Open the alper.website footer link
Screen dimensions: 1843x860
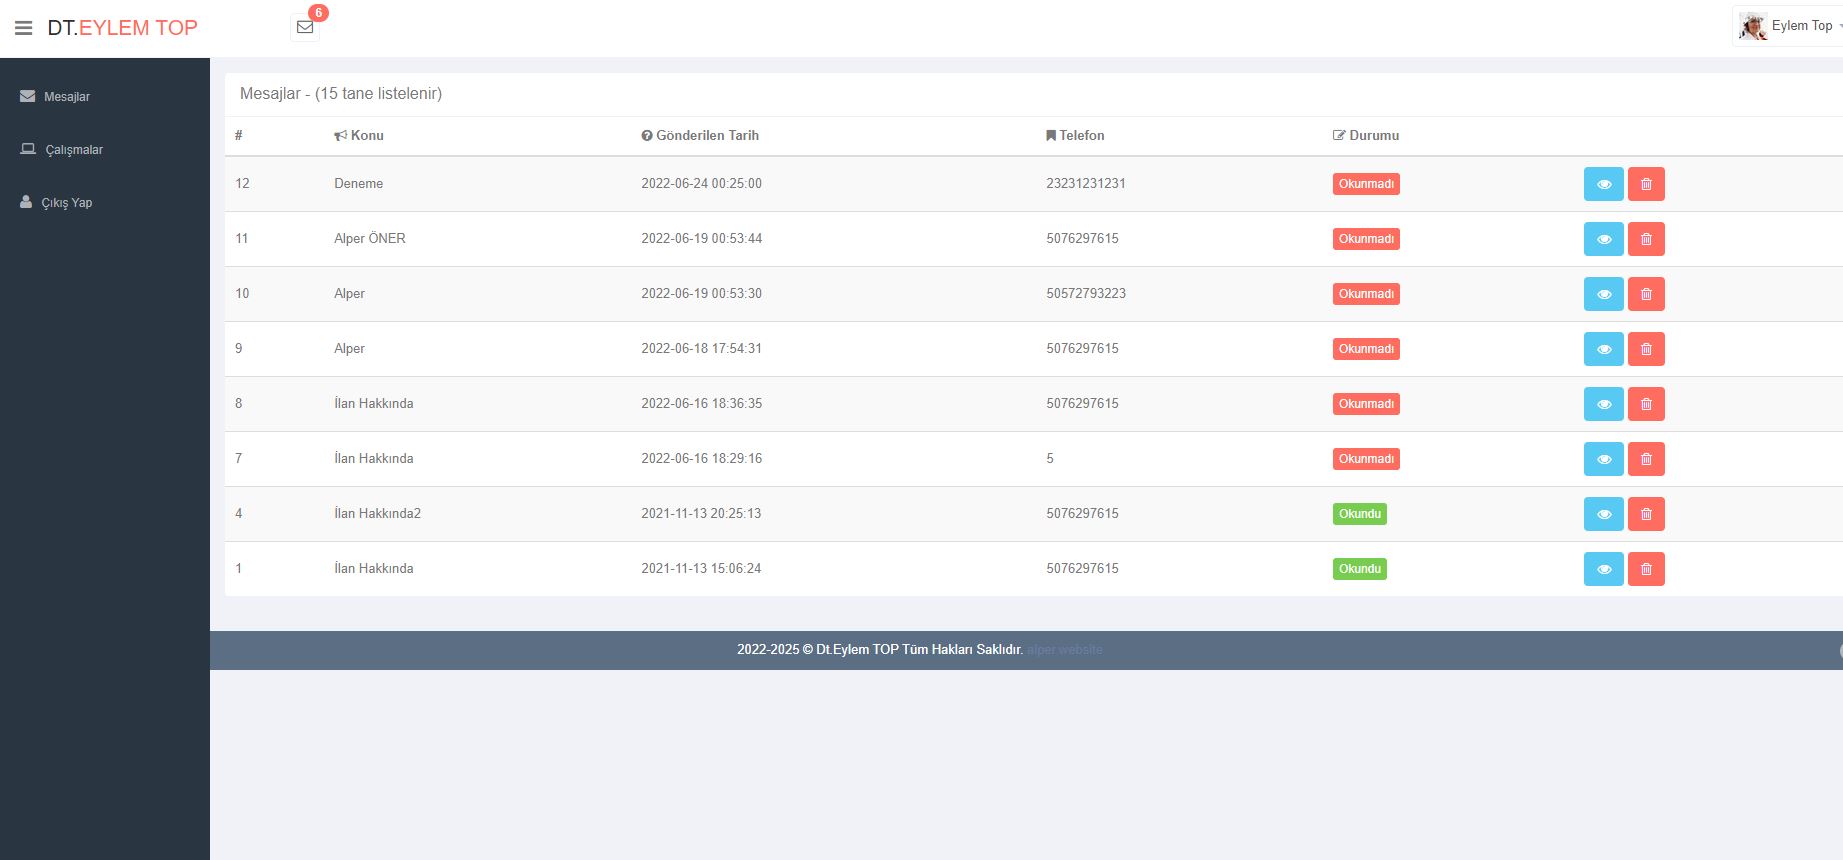point(1064,650)
